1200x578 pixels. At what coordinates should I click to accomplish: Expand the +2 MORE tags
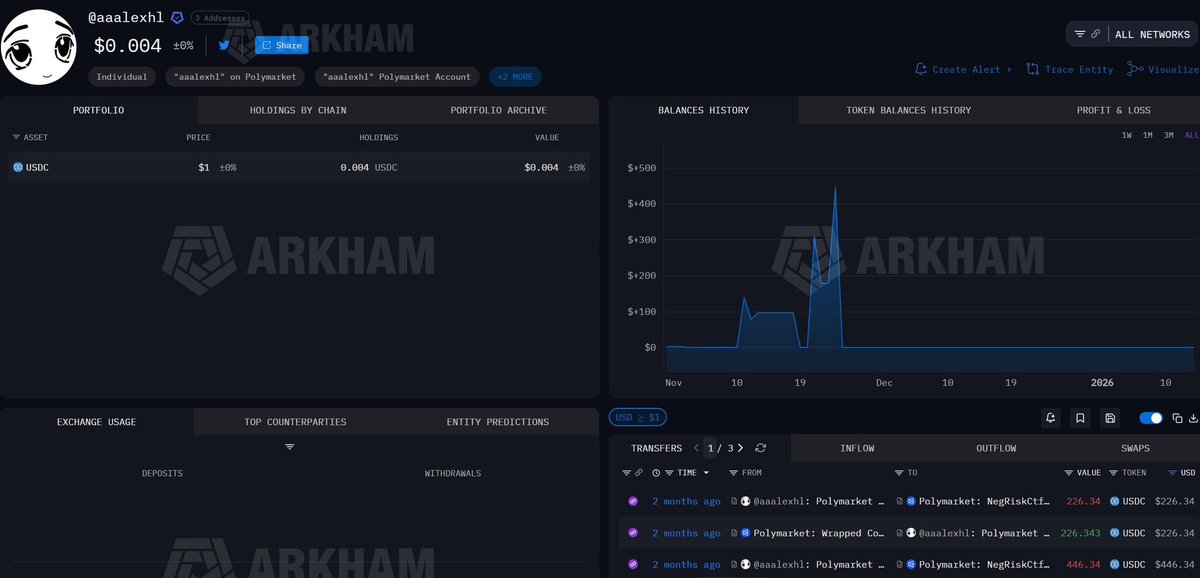[515, 77]
